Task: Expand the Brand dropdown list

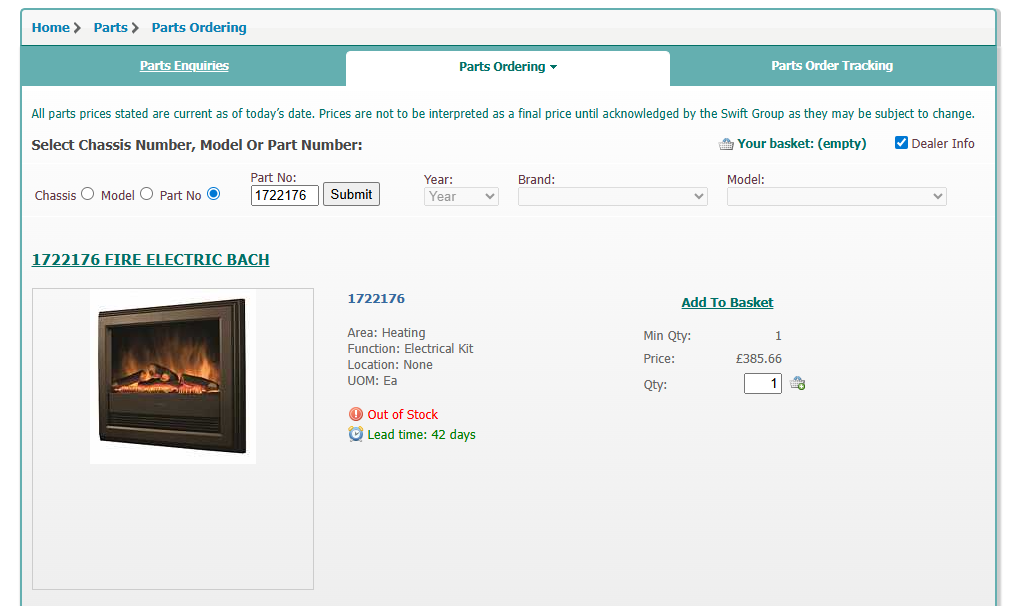Action: click(612, 197)
